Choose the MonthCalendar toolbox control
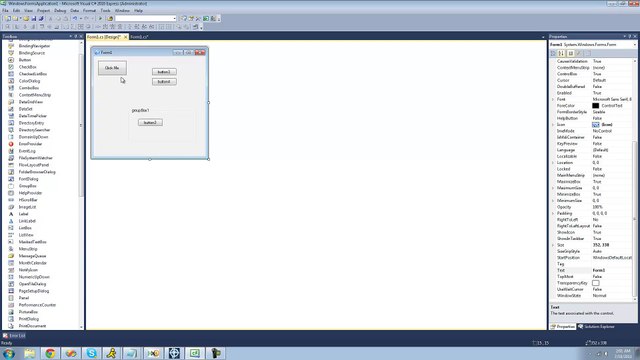Screen dimensions: 640x360 pyautogui.click(x=33, y=263)
